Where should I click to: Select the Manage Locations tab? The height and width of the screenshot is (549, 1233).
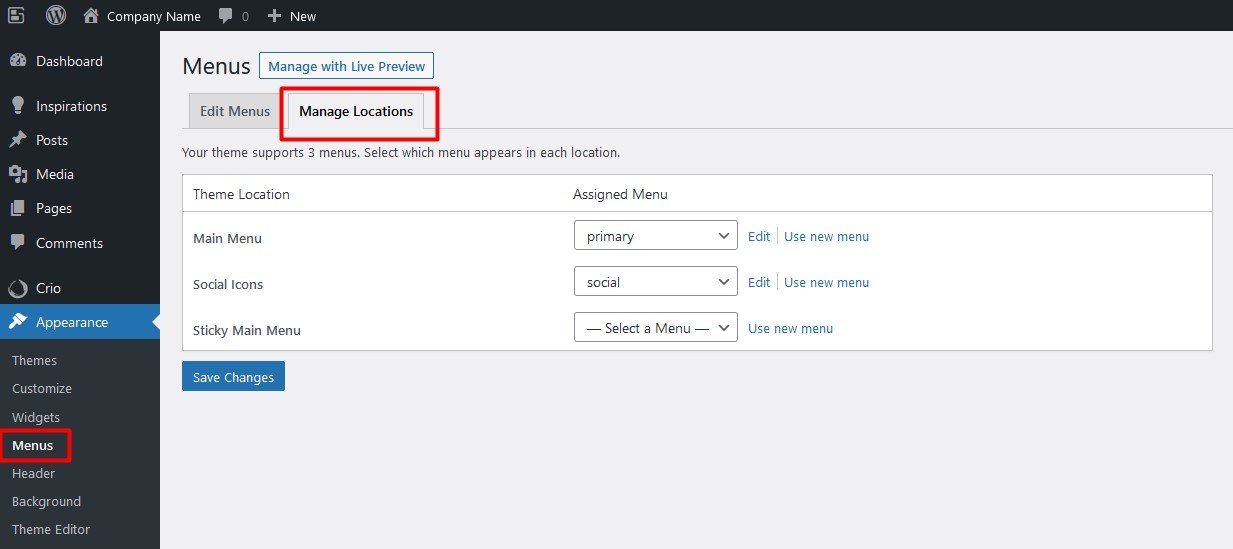click(x=356, y=111)
